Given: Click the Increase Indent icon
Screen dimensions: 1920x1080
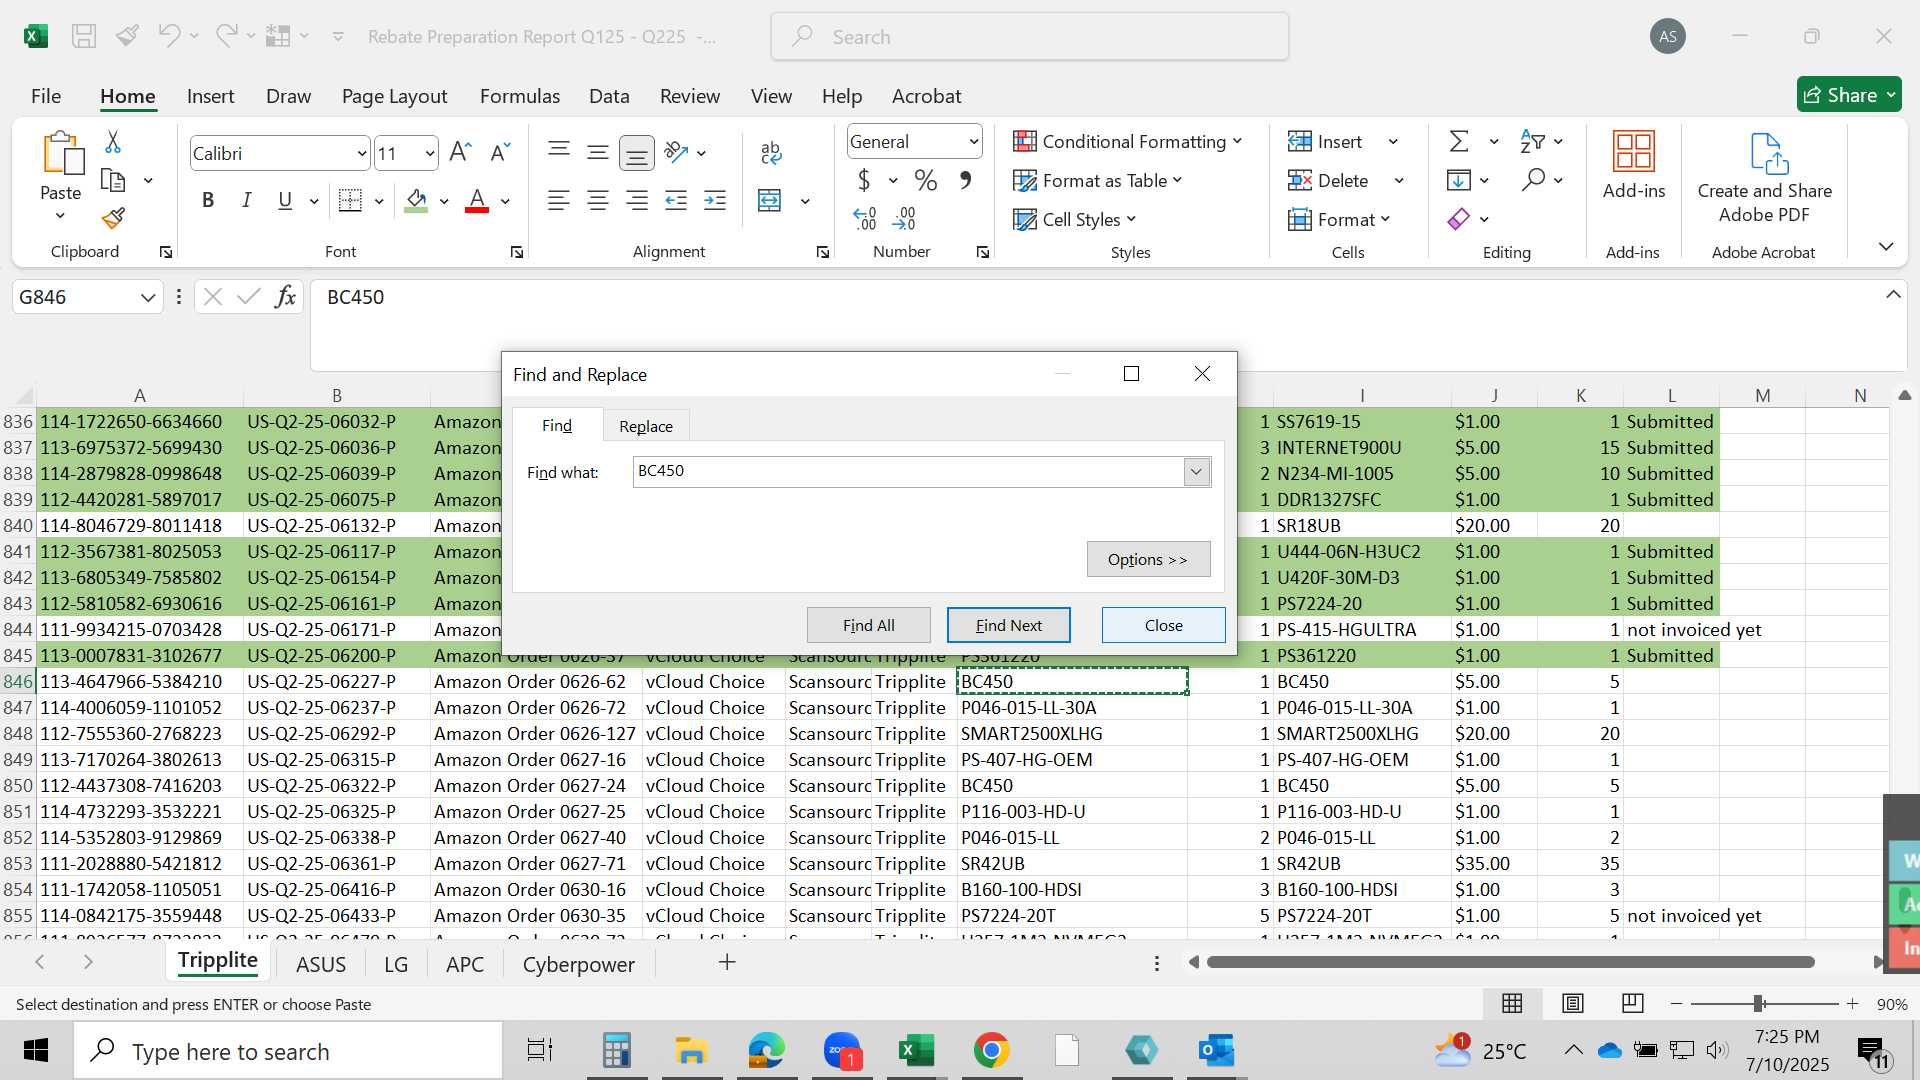Looking at the screenshot, I should pyautogui.click(x=715, y=201).
